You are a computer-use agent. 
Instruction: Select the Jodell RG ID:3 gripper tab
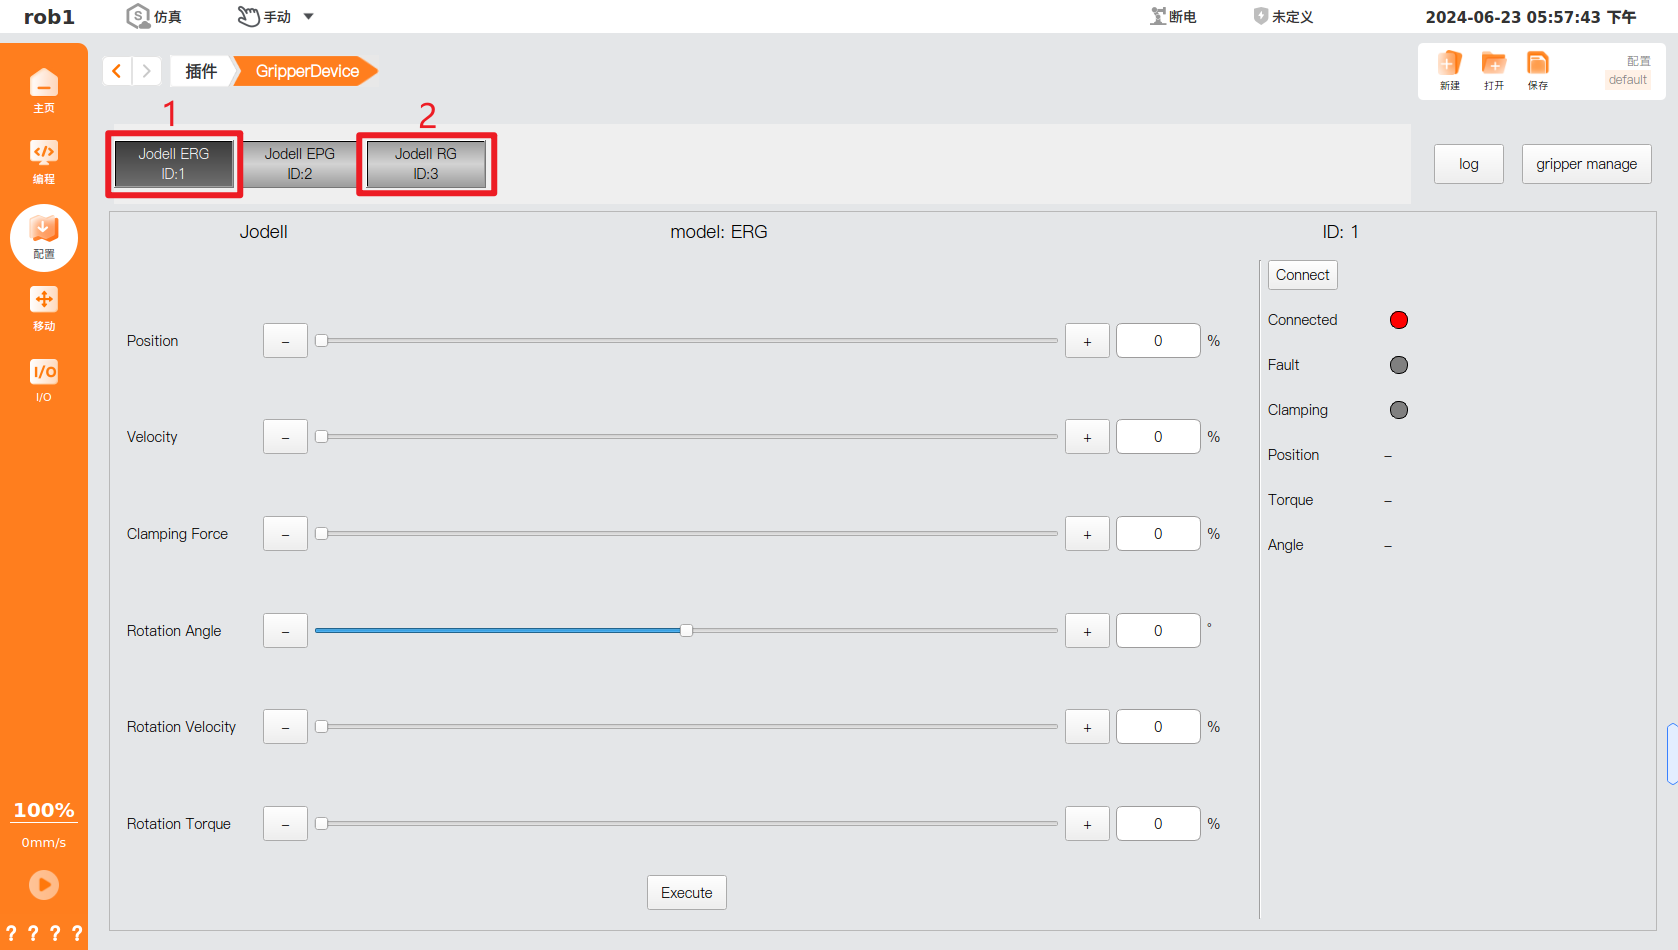pyautogui.click(x=425, y=162)
